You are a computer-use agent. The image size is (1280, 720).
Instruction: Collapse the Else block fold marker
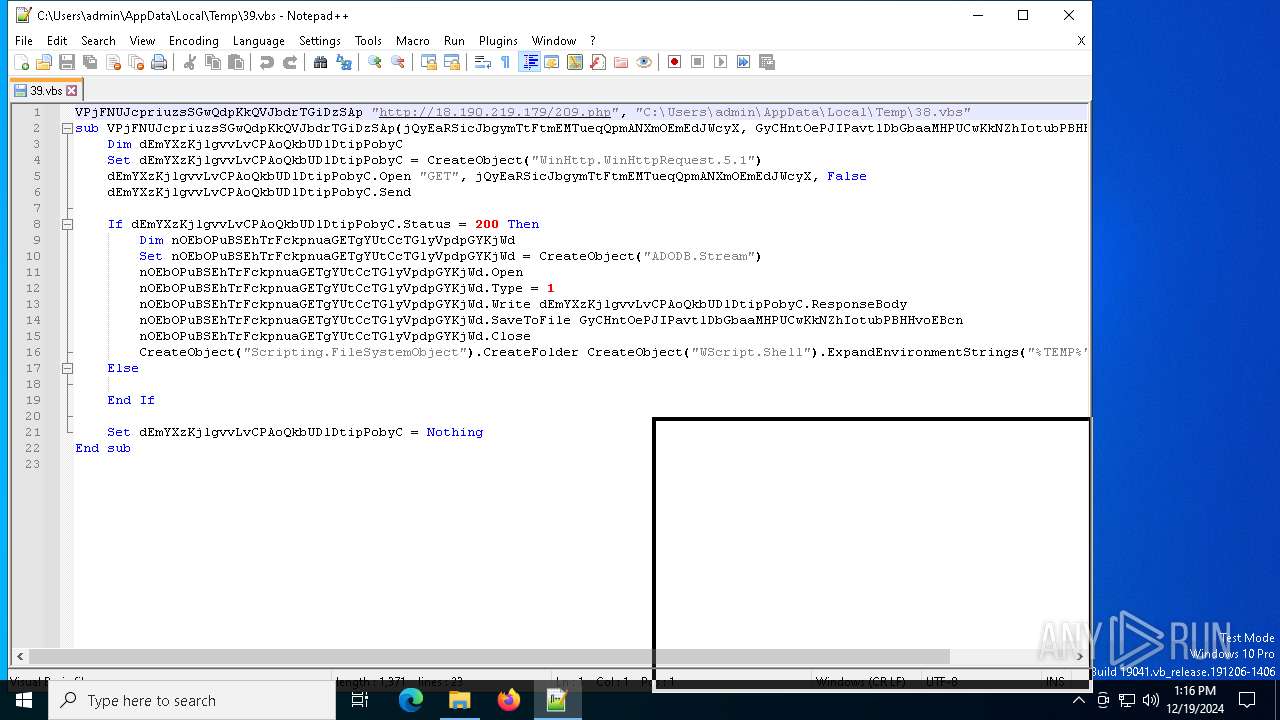67,368
